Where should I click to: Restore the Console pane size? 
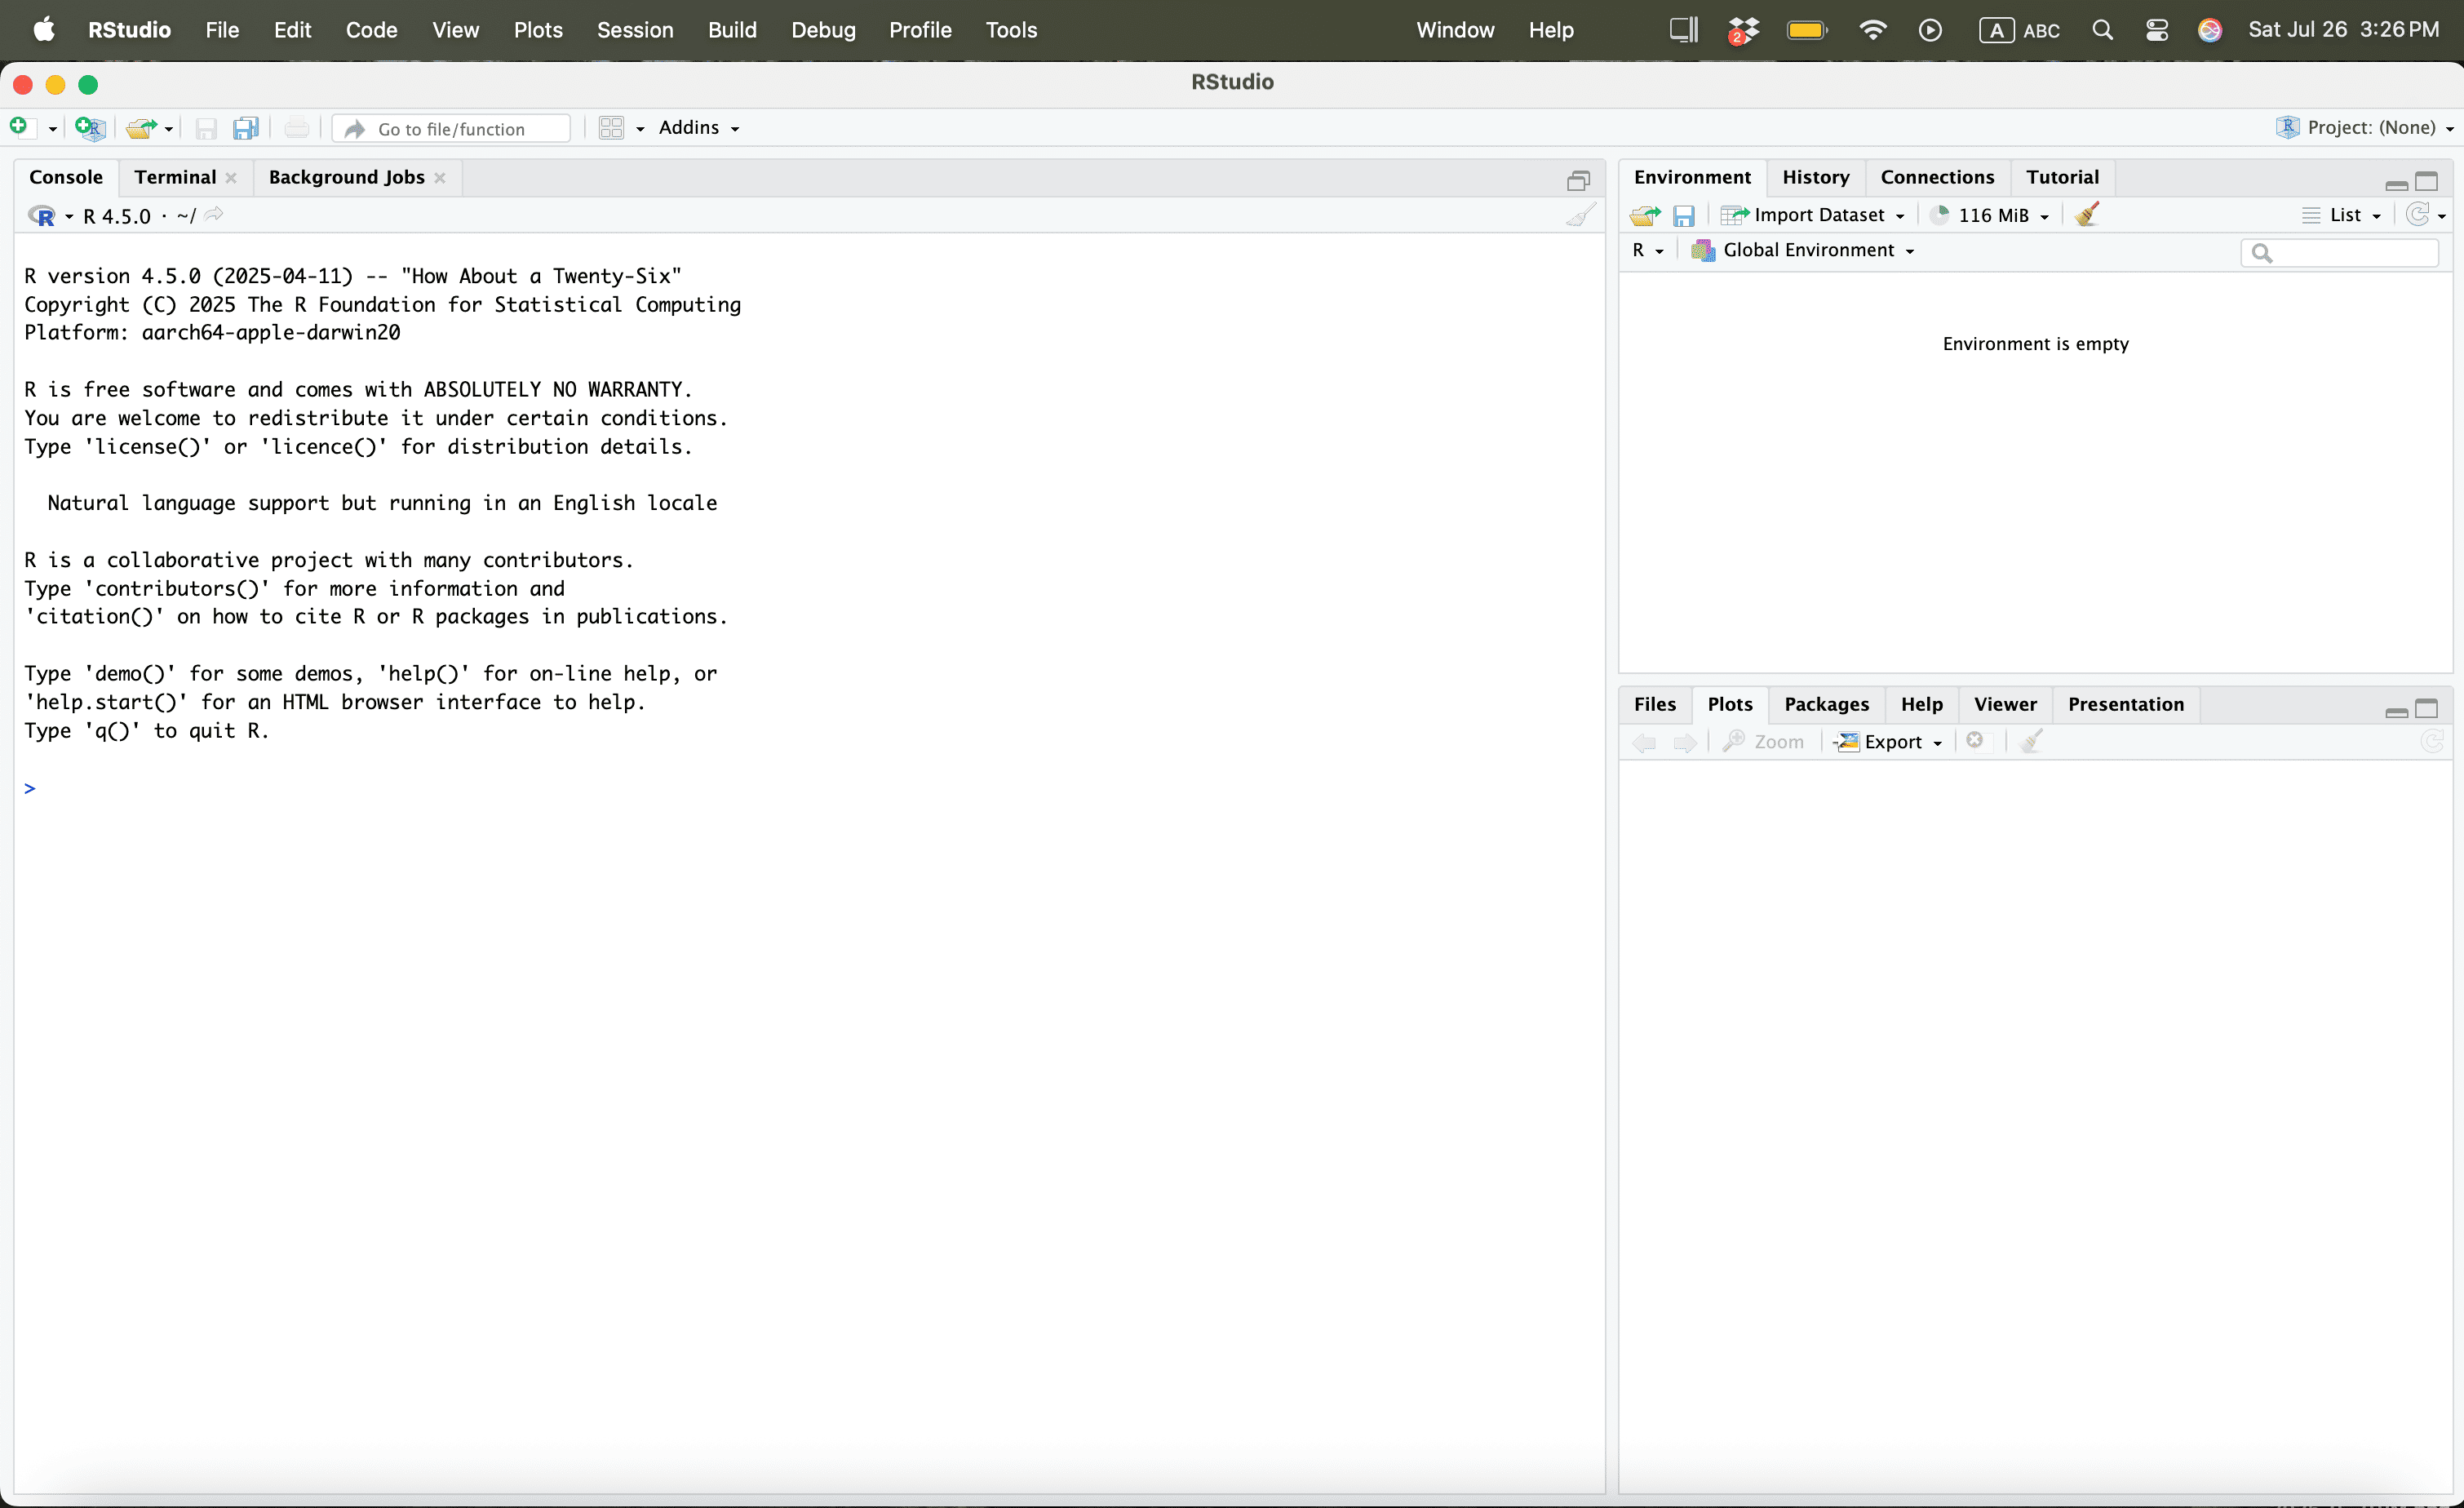pyautogui.click(x=1578, y=181)
